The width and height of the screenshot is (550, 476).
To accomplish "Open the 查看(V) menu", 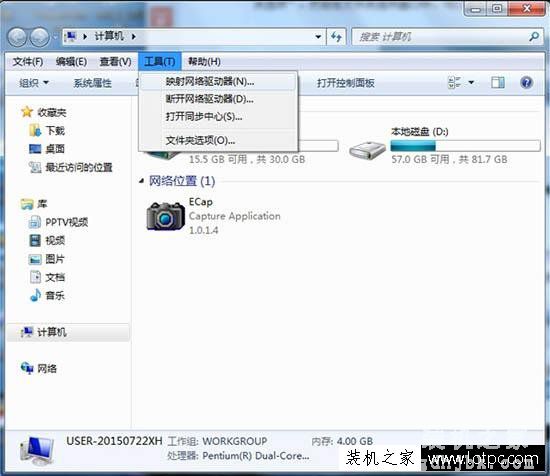I will coord(115,62).
